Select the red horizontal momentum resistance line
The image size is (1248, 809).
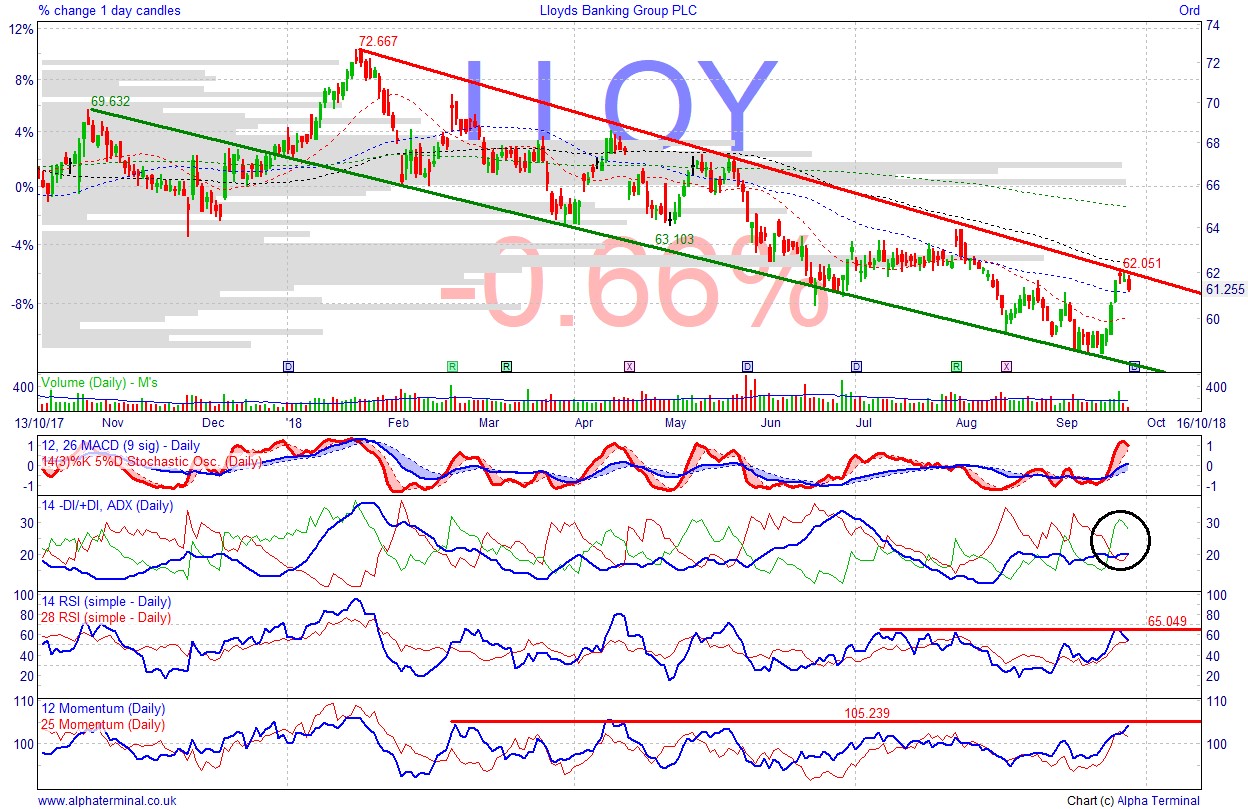(825, 721)
